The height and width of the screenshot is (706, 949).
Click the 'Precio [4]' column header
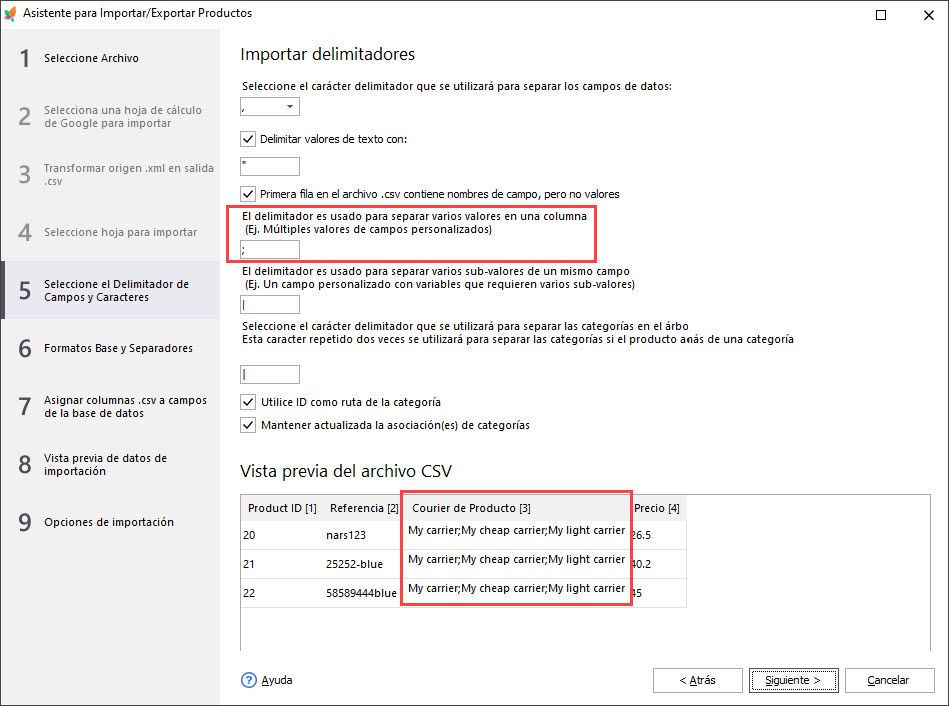coord(658,508)
